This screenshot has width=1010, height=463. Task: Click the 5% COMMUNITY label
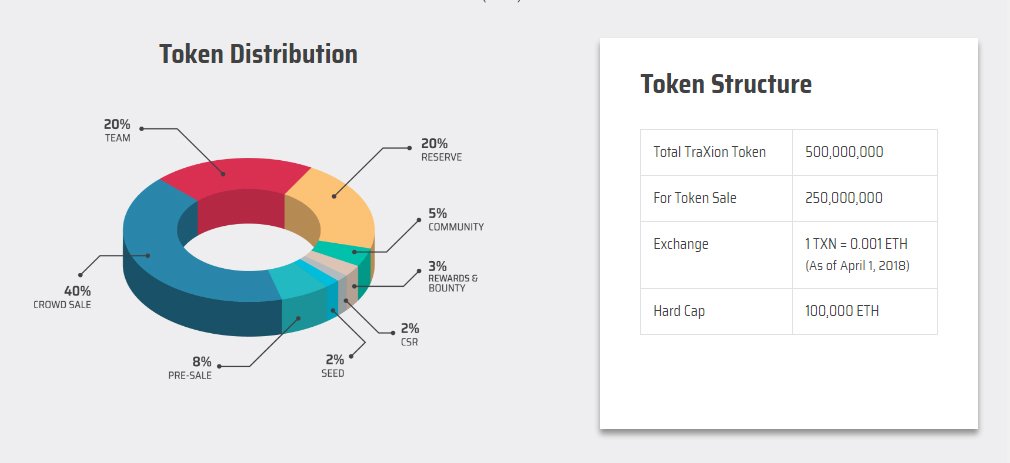[455, 220]
